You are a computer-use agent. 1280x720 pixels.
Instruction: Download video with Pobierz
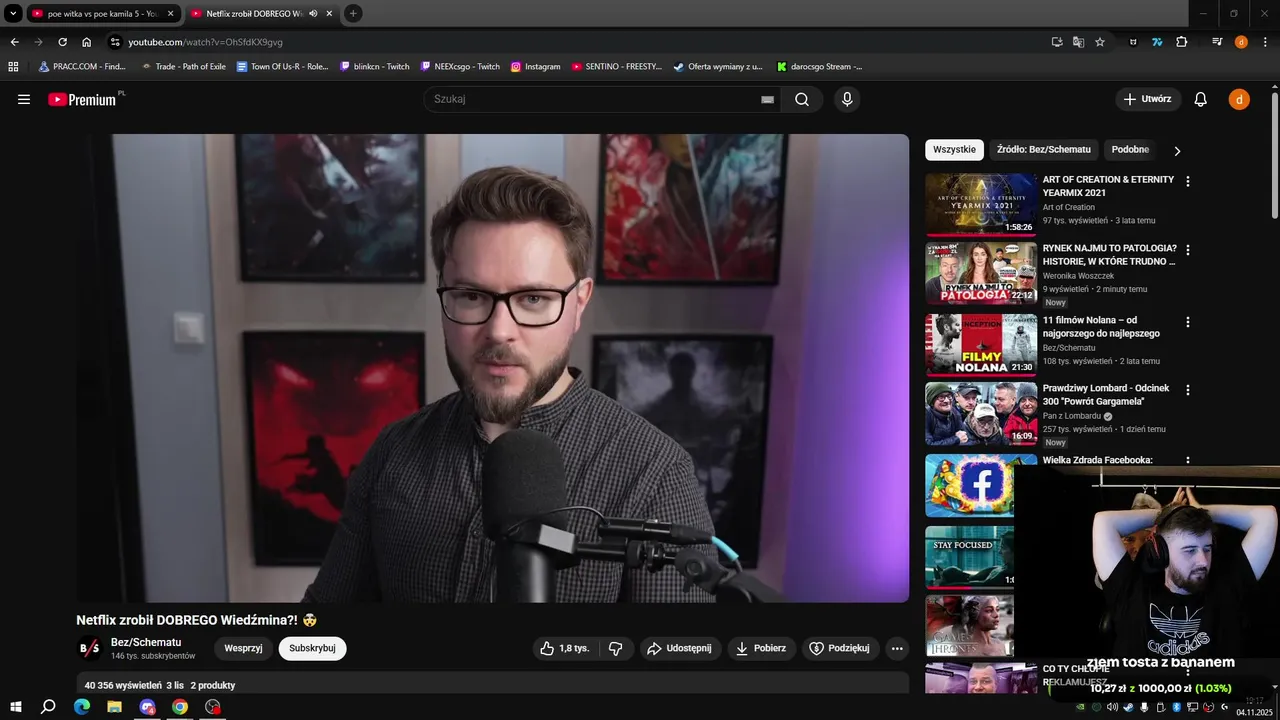(761, 648)
